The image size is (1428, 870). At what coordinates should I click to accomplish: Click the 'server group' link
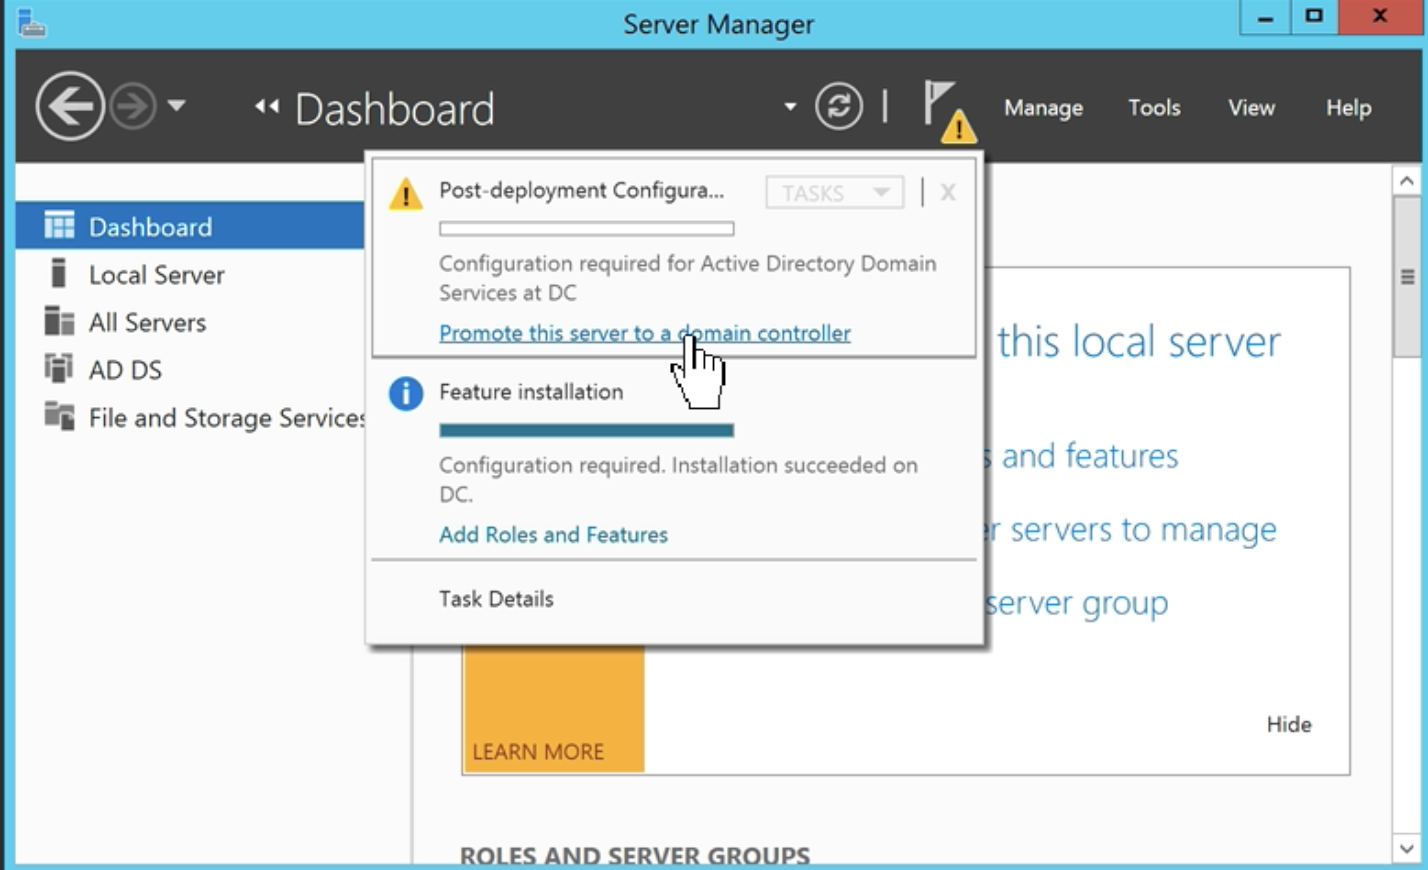[1076, 603]
